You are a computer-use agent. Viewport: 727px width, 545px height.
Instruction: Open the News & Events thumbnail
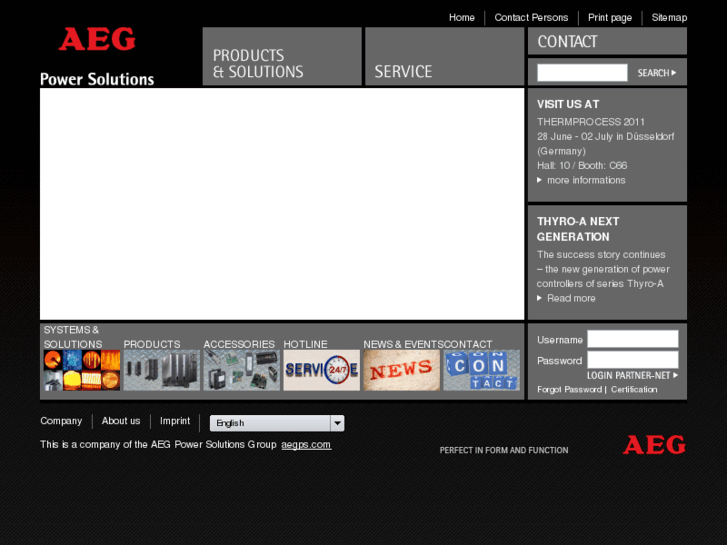click(402, 370)
